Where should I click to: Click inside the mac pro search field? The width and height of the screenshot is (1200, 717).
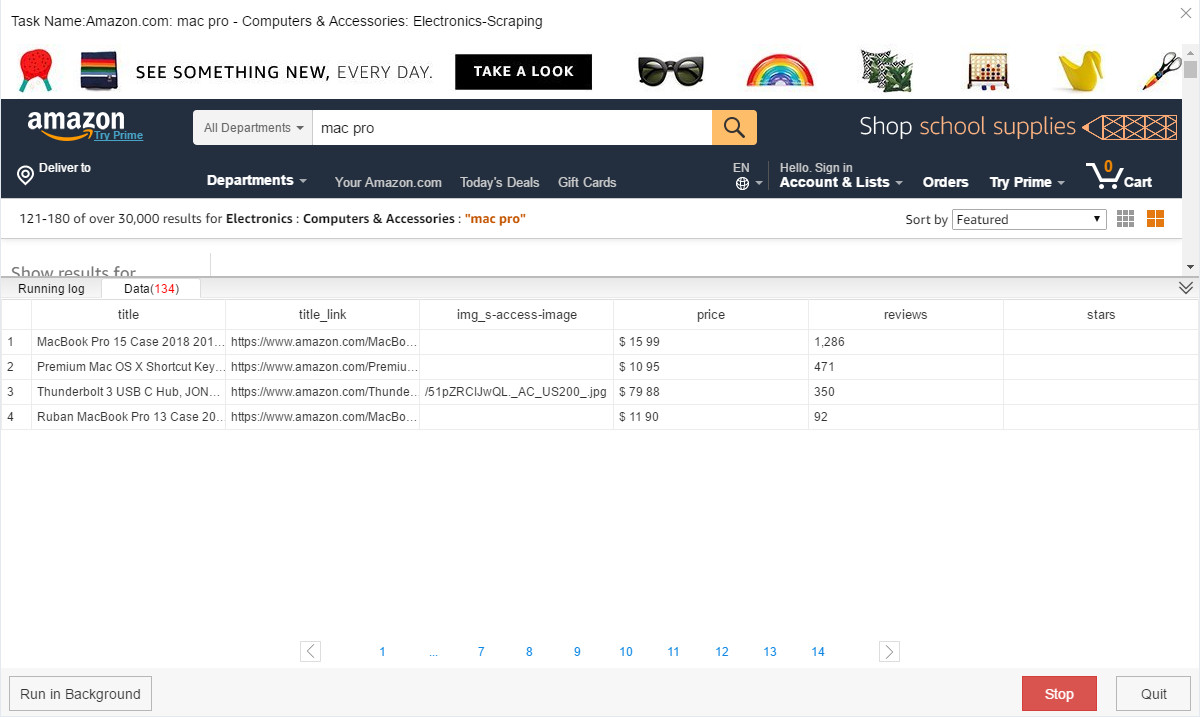coord(512,128)
